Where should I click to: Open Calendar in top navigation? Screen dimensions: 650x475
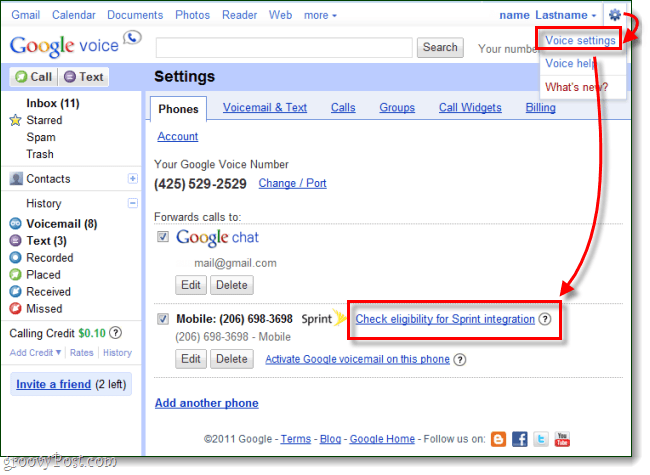[73, 15]
